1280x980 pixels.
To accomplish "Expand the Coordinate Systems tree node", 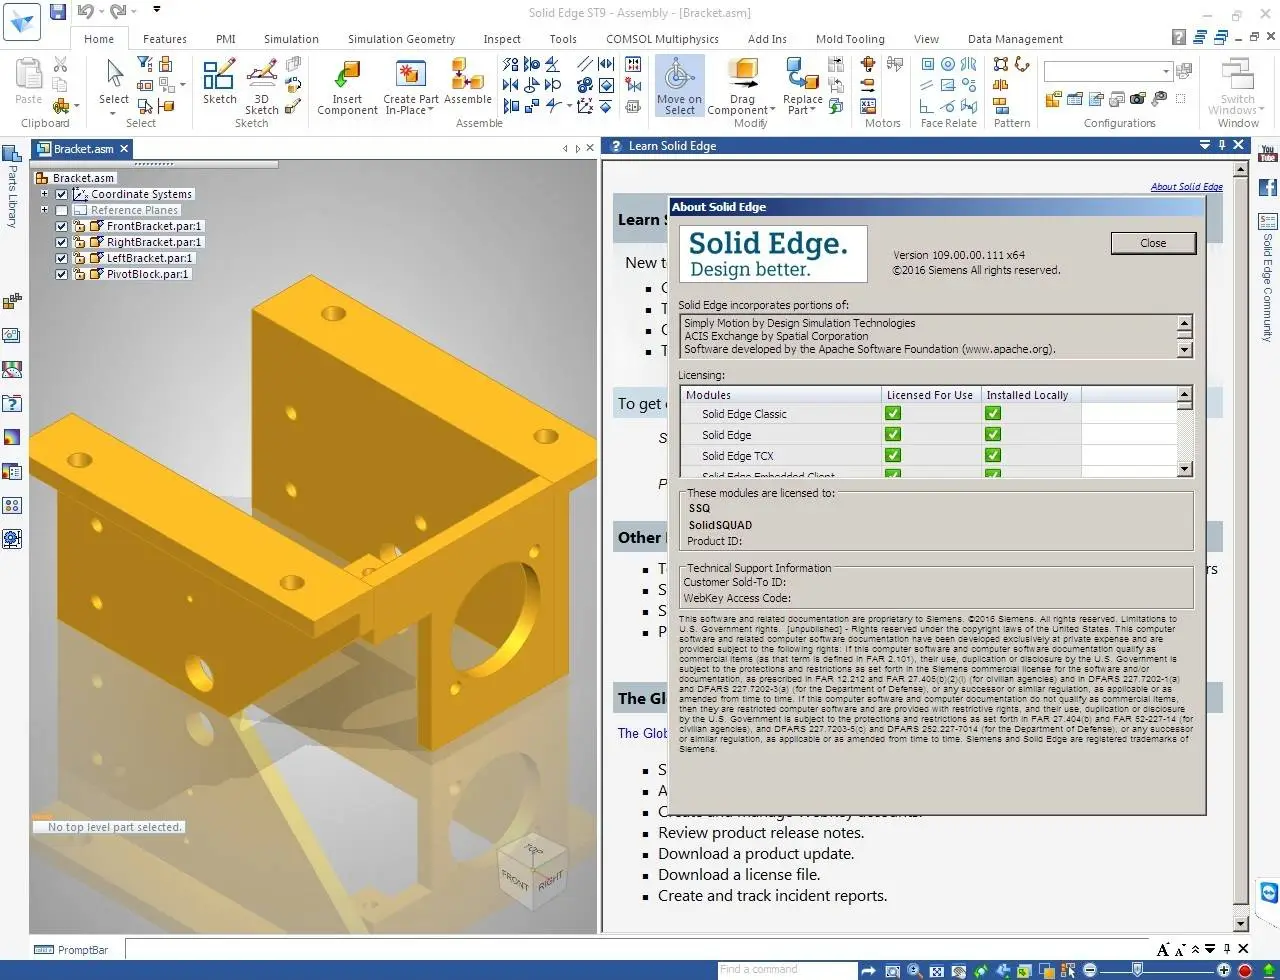I will tap(44, 194).
